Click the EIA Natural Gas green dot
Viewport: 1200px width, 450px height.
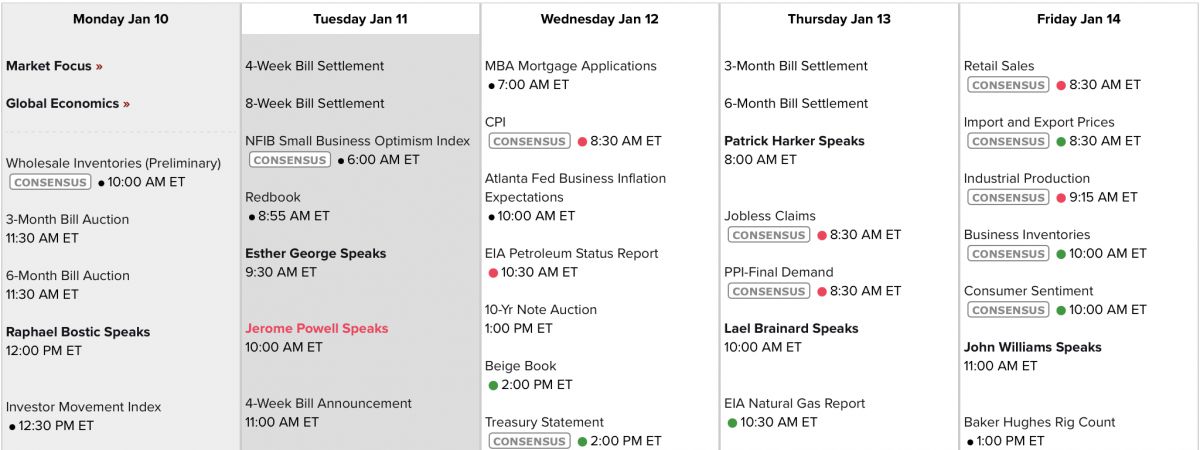coord(733,423)
